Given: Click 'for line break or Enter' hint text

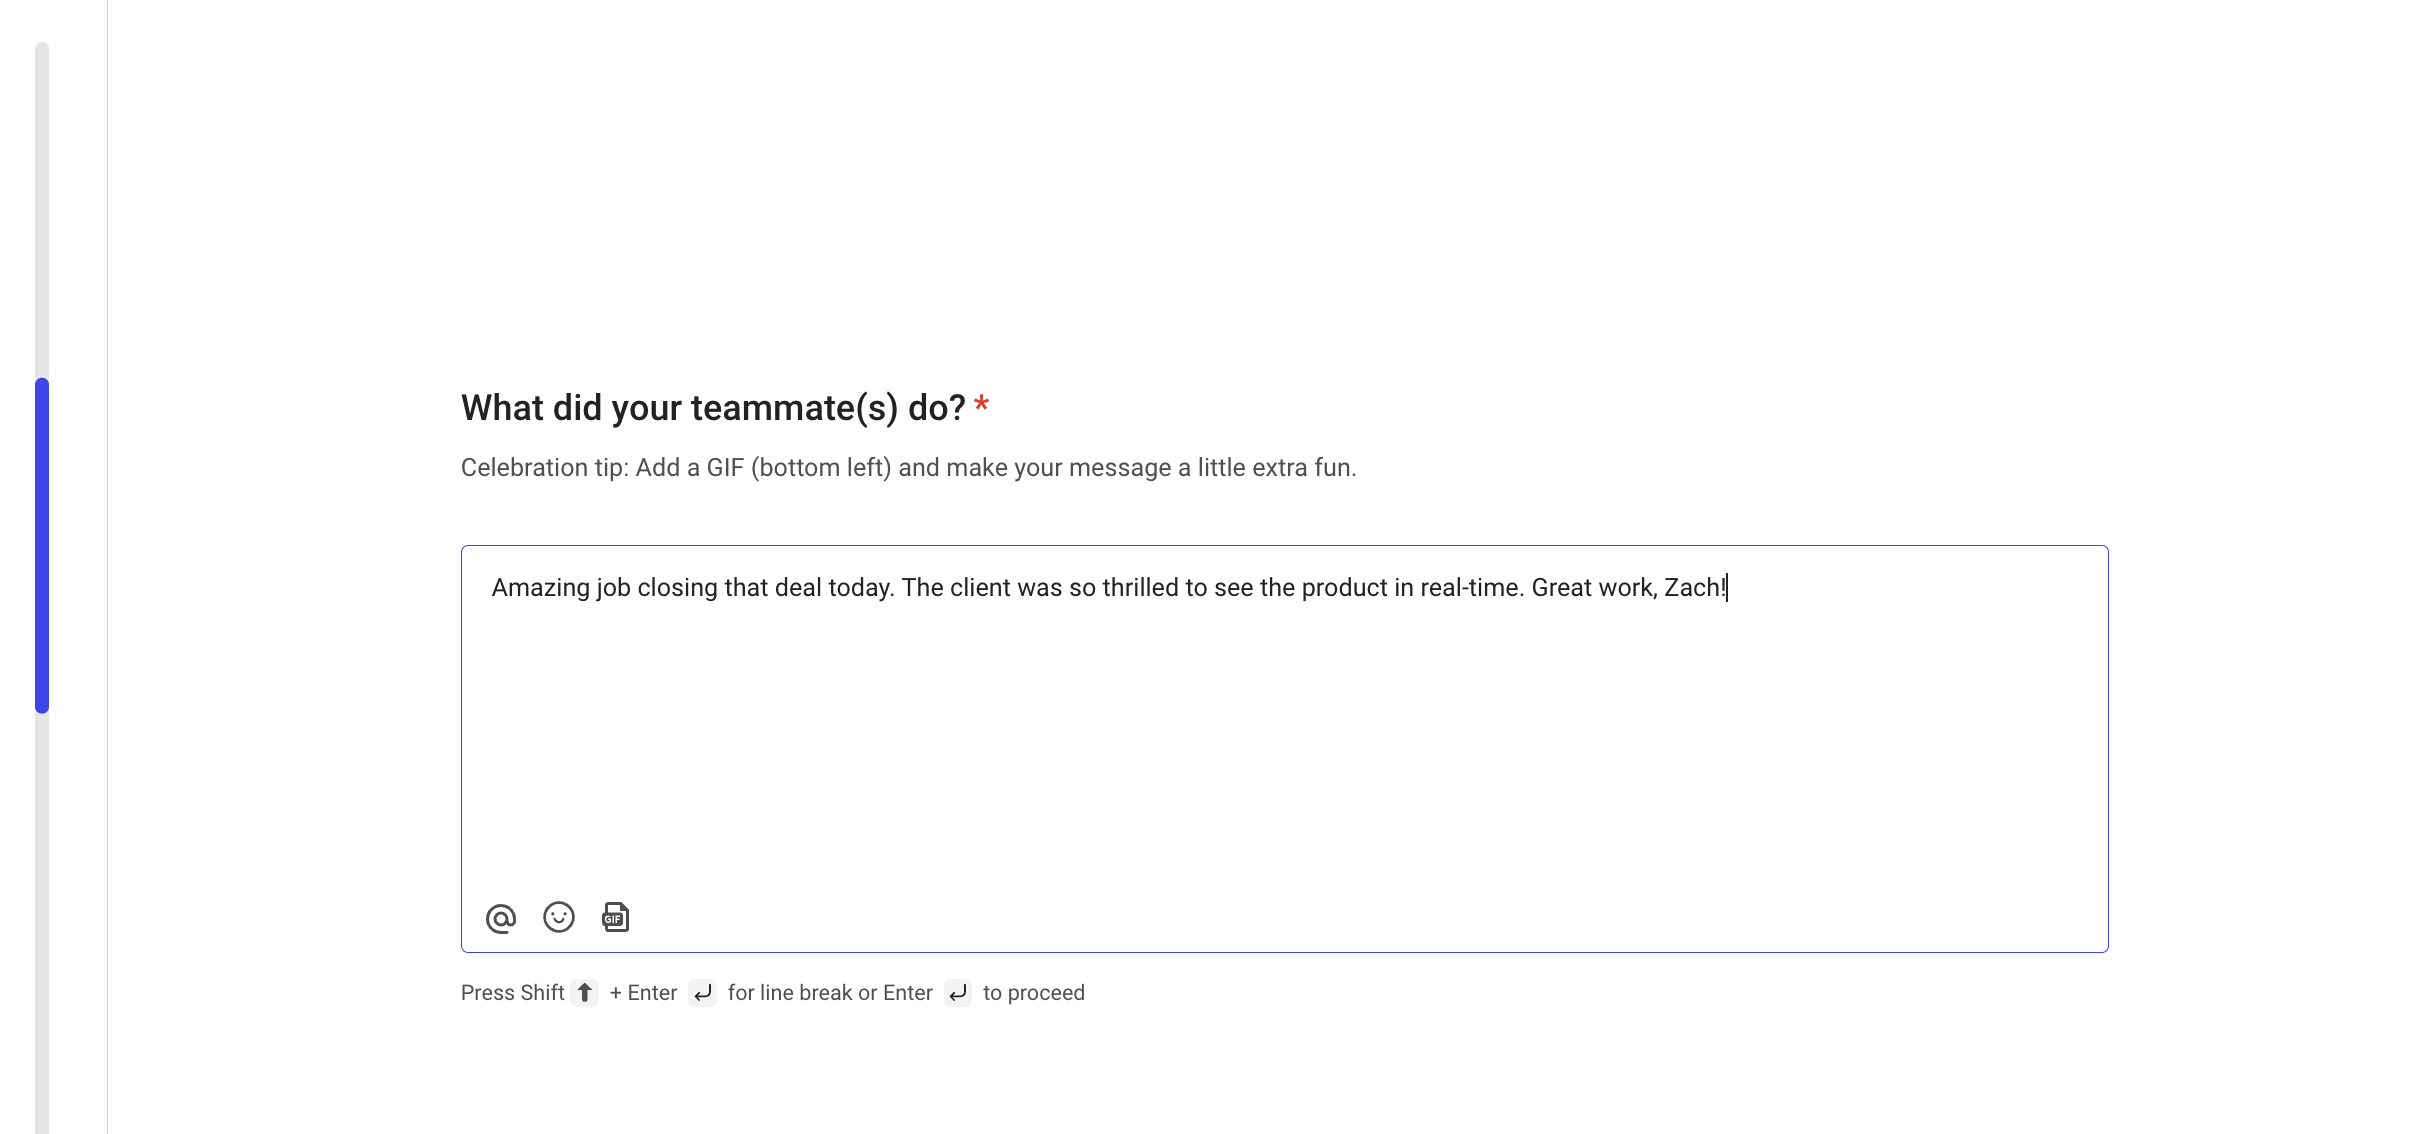Looking at the screenshot, I should (830, 993).
